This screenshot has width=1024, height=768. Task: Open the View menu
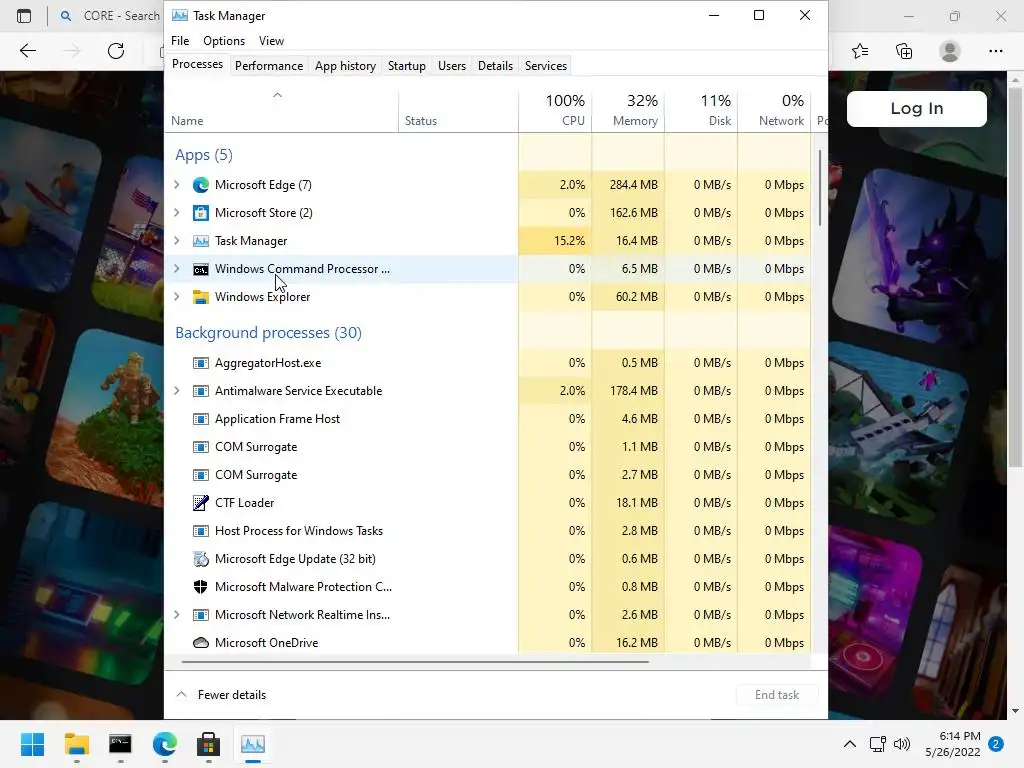(x=271, y=40)
